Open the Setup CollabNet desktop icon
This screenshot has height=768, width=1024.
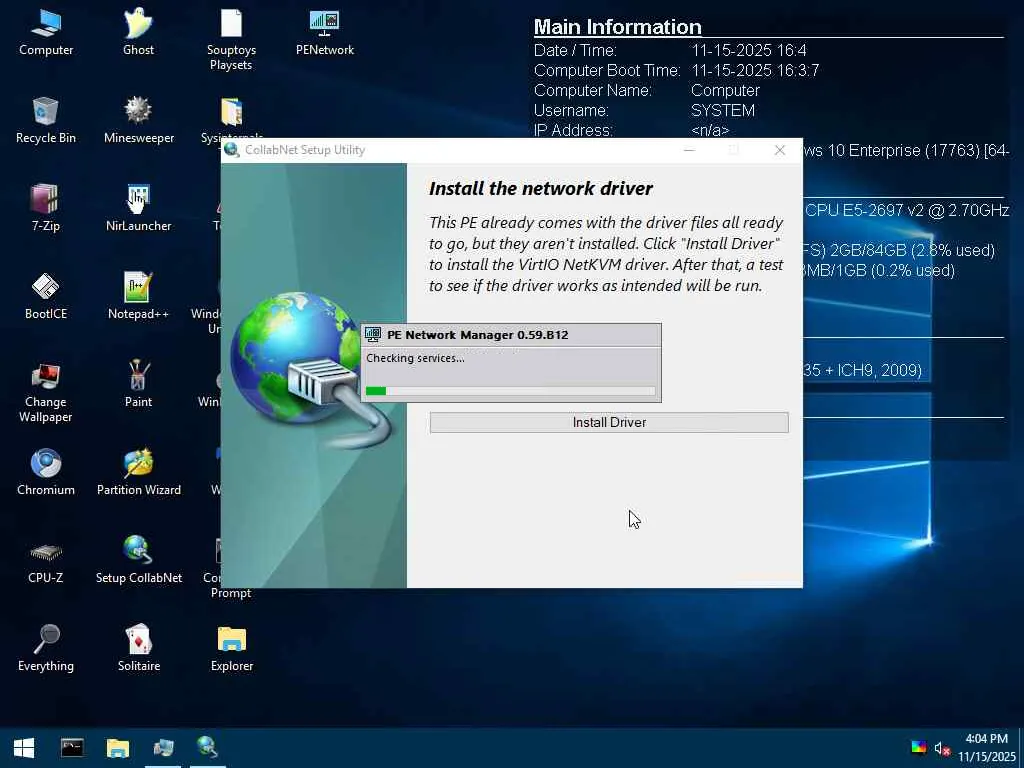138,560
